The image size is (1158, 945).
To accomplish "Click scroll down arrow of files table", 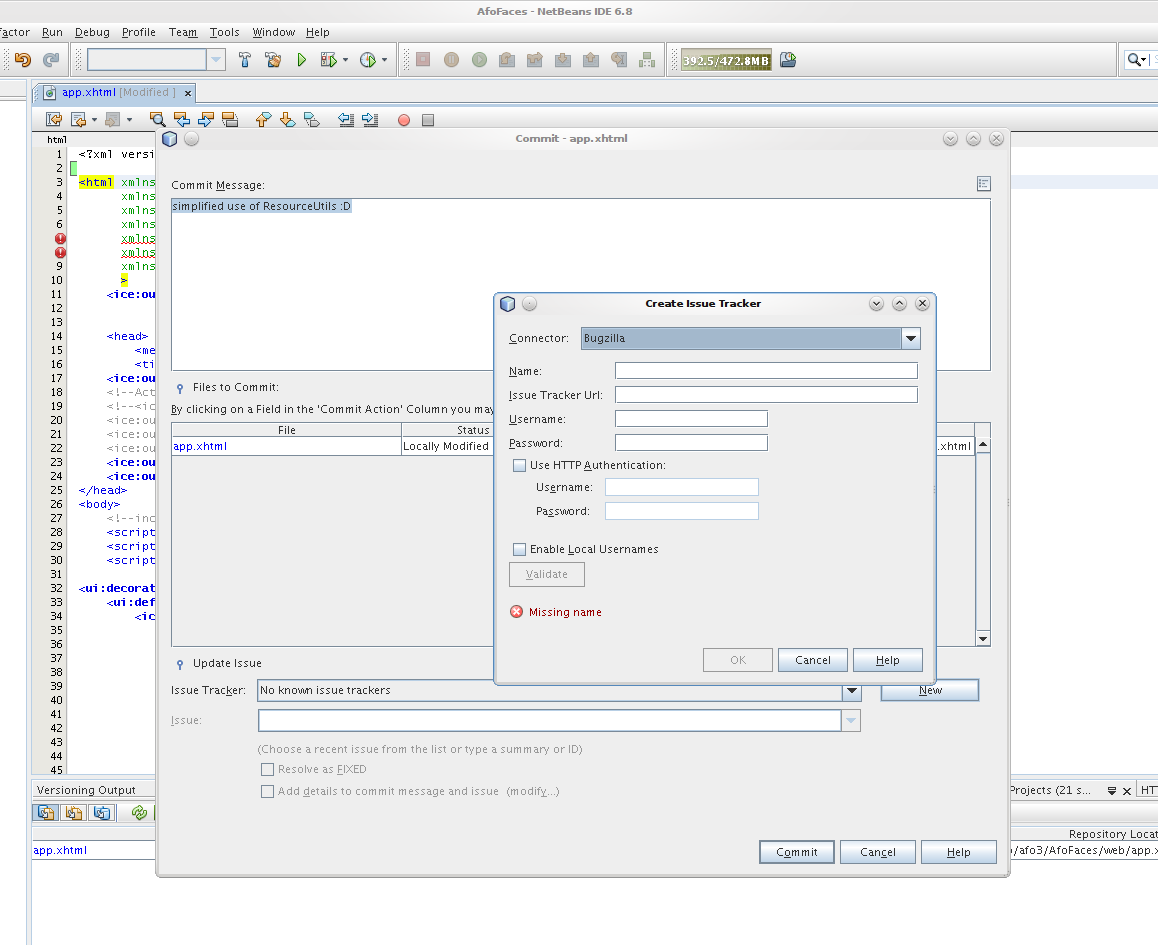I will click(983, 639).
